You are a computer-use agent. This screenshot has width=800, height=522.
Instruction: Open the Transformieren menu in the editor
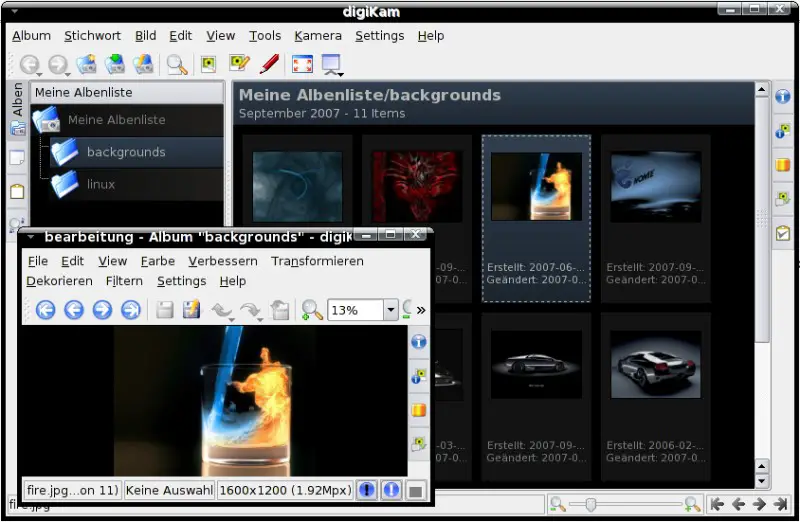click(317, 261)
